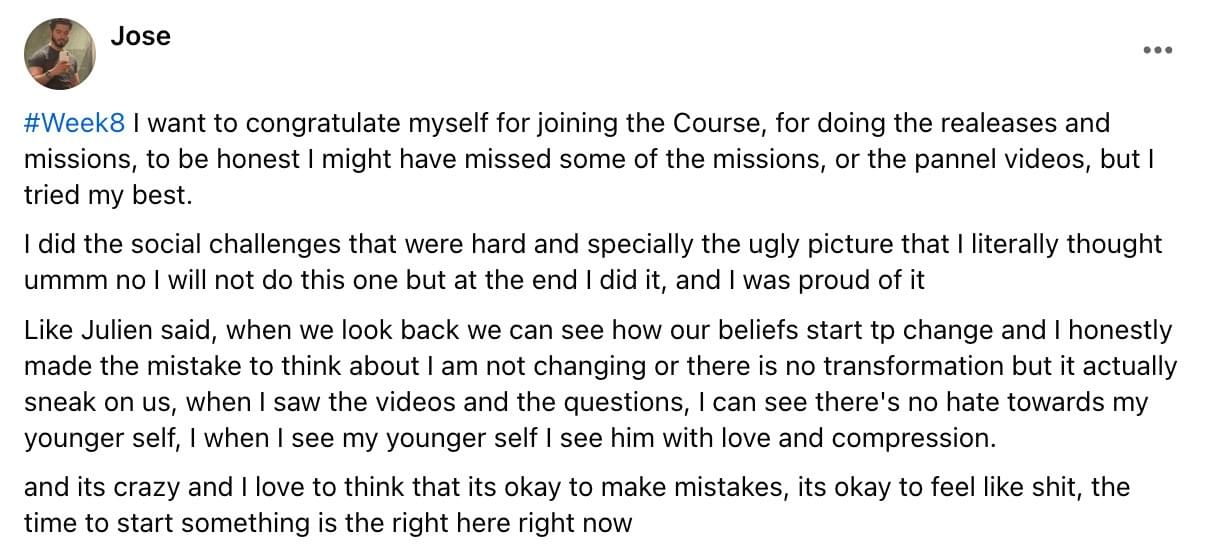
Task: Open Jose's profile via the author name
Action: pos(141,36)
